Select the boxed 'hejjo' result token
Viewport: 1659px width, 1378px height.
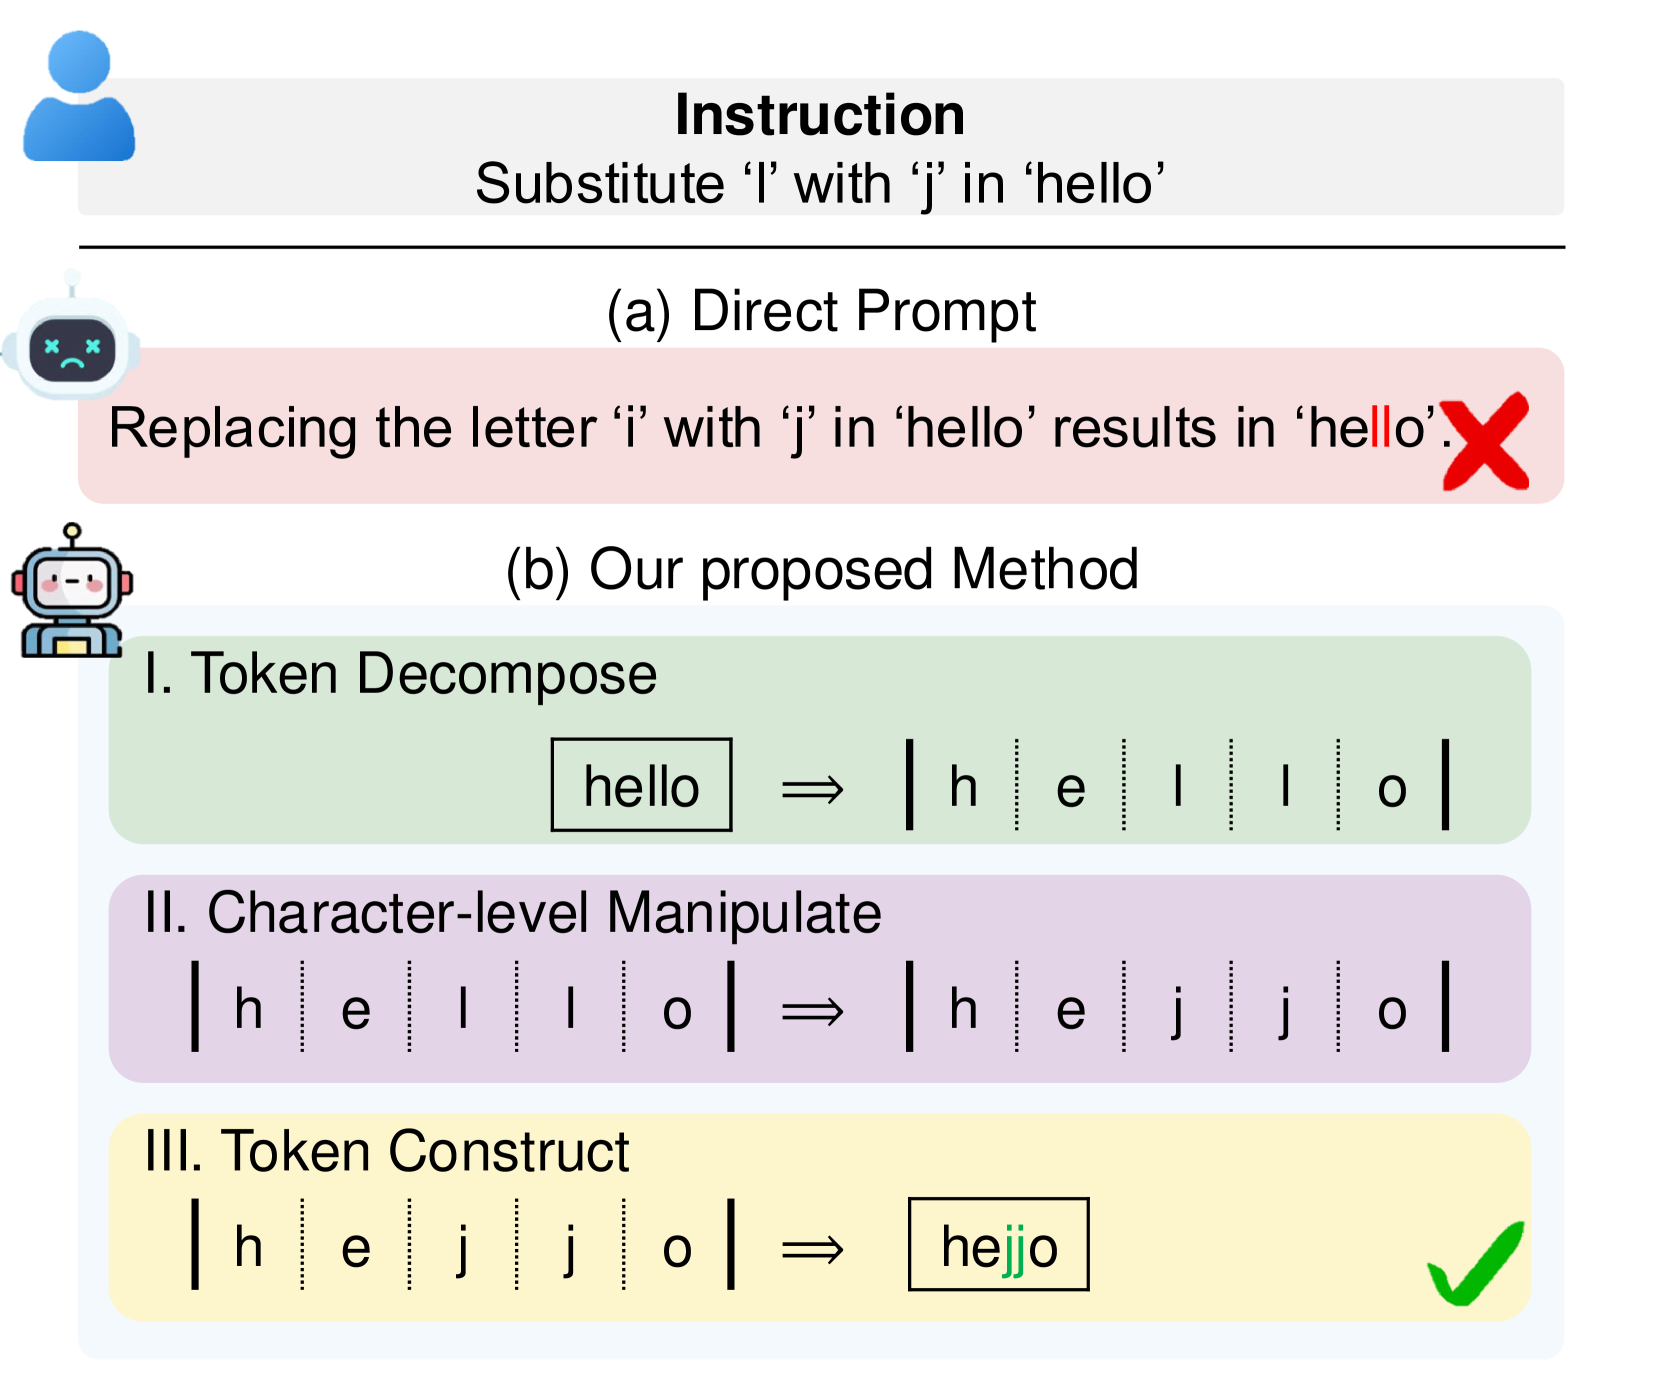pyautogui.click(x=998, y=1245)
